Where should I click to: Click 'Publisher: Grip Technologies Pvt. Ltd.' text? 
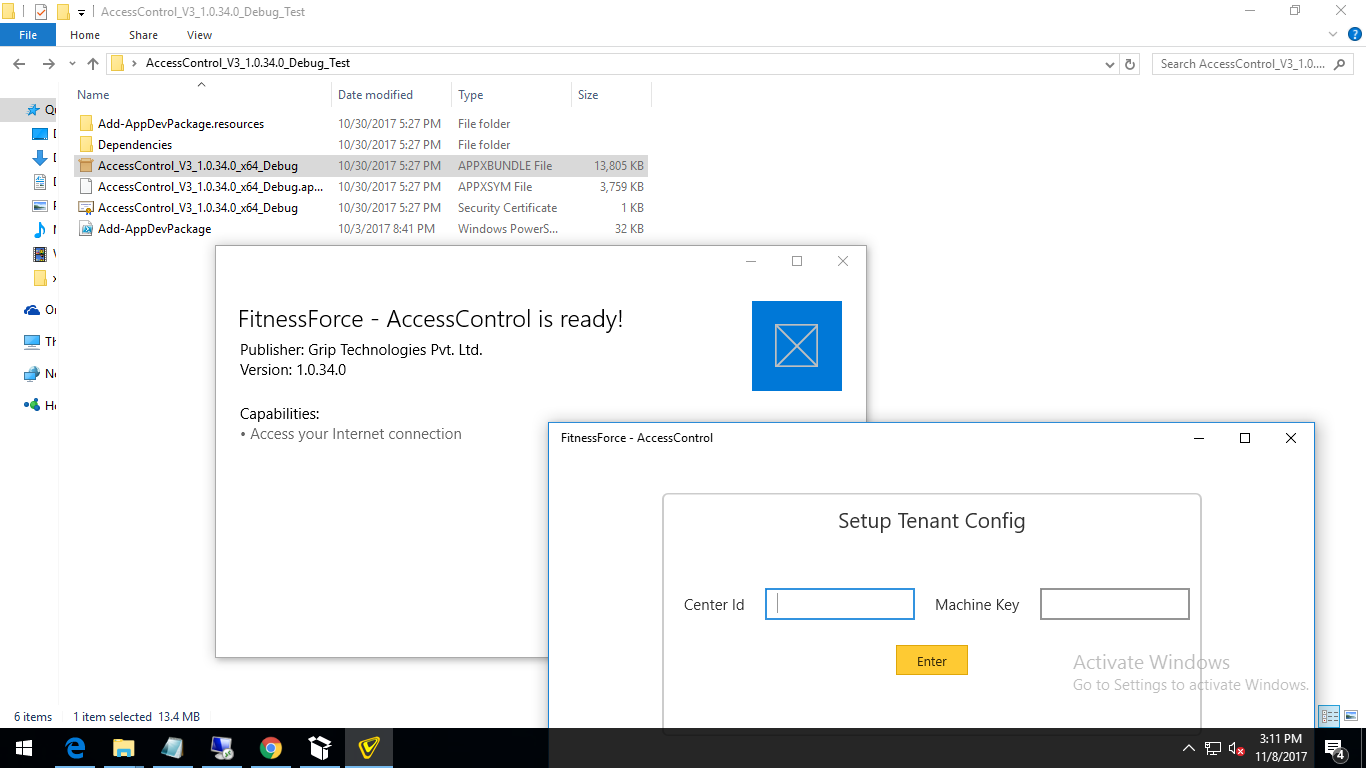[361, 350]
